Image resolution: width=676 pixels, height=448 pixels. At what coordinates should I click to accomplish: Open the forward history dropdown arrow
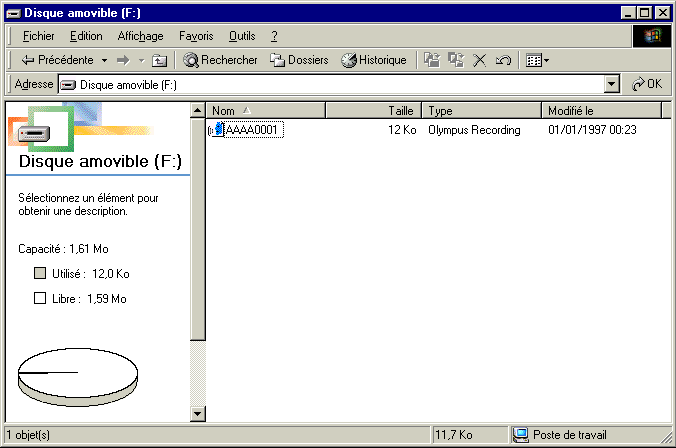click(x=141, y=60)
